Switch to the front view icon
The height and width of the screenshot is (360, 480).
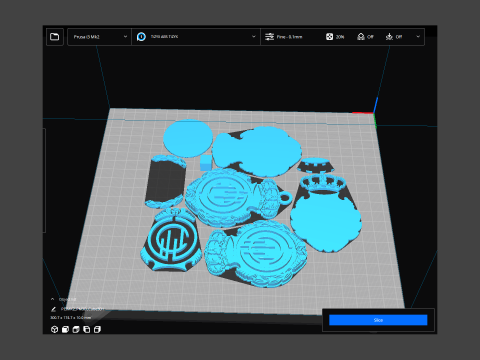pos(65,329)
